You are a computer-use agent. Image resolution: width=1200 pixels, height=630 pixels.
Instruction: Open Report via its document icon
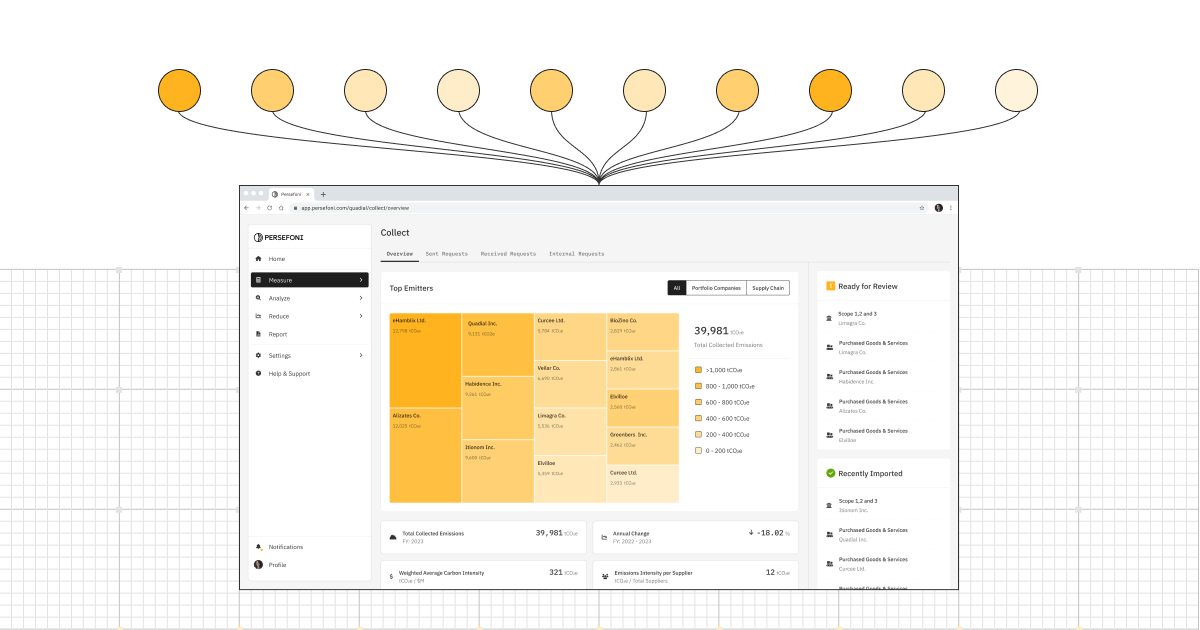pyautogui.click(x=258, y=334)
